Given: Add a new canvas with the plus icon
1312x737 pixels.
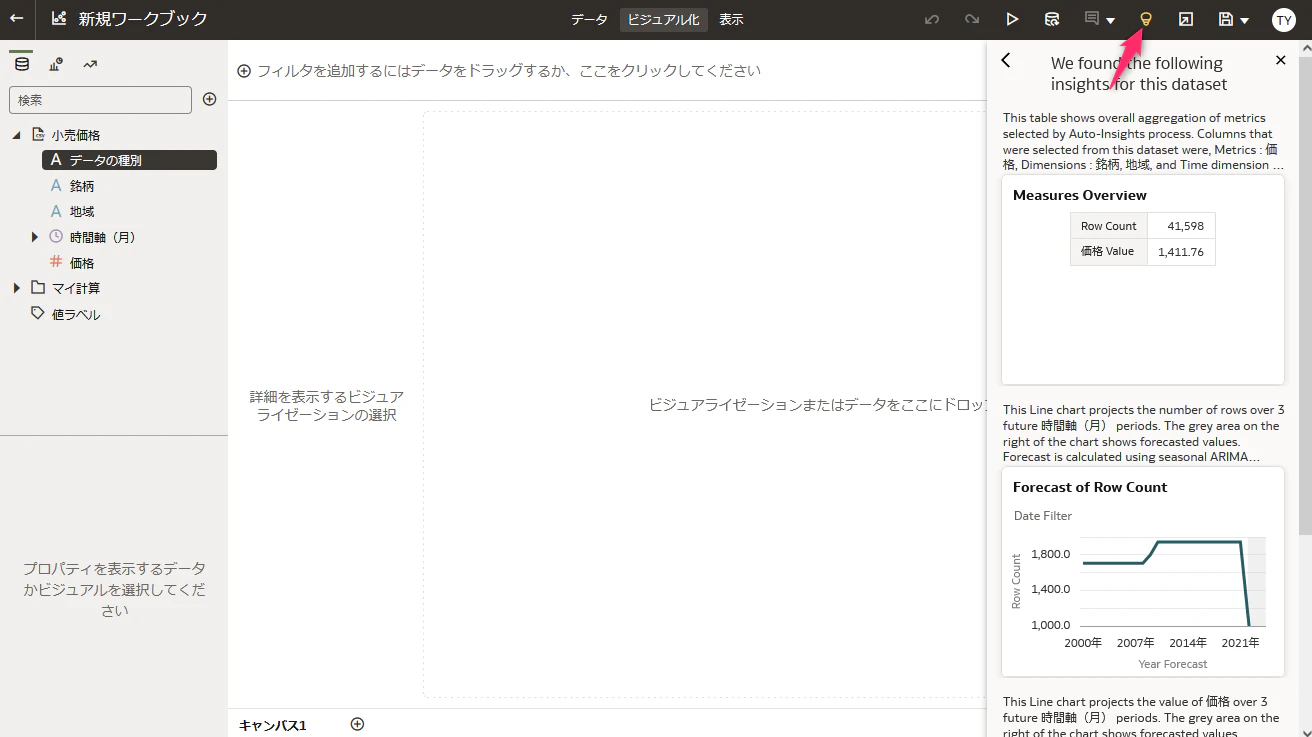Looking at the screenshot, I should [x=357, y=724].
